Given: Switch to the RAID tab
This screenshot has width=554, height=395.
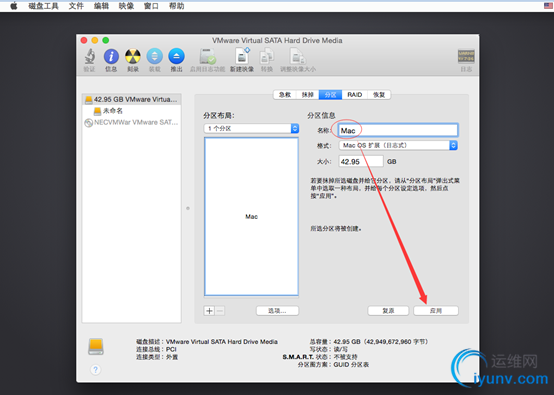Looking at the screenshot, I should pos(354,95).
